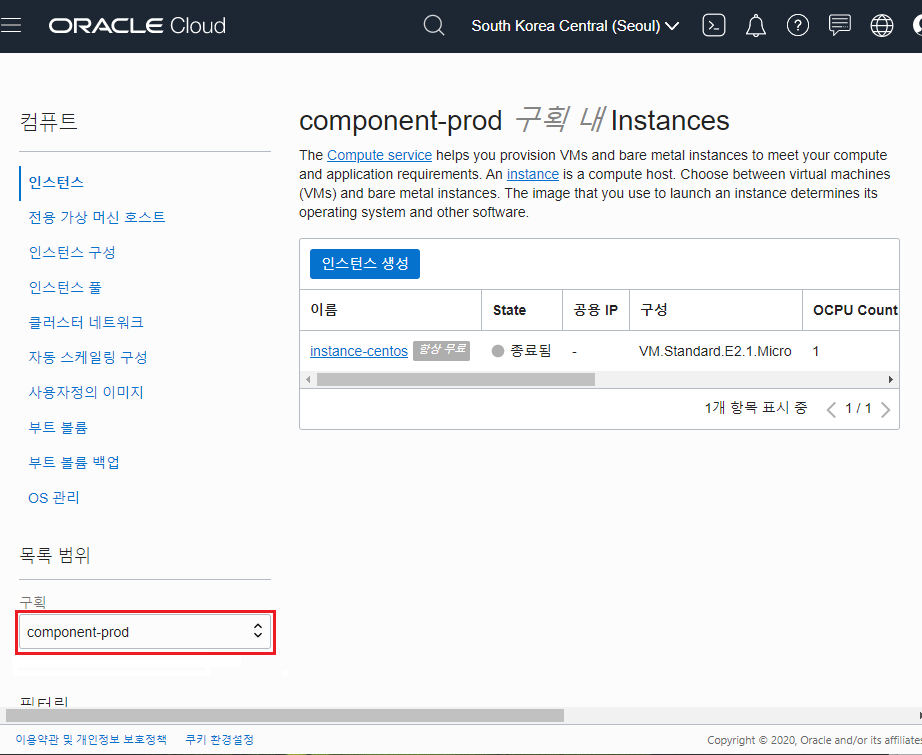Viewport: 922px width, 755px height.
Task: Follow the instance link in description
Action: coord(533,174)
